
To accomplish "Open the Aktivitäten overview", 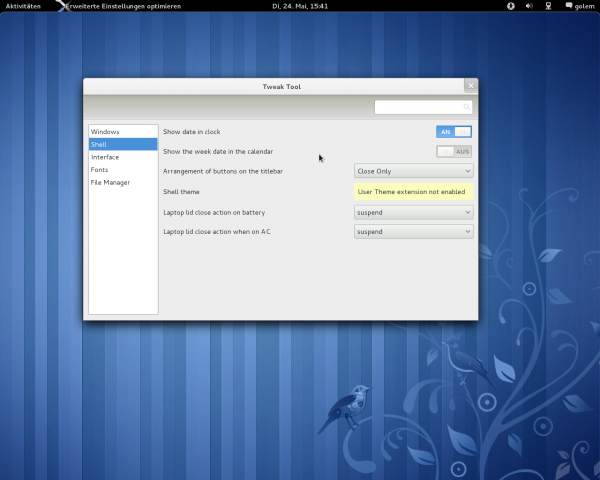I will click(23, 6).
